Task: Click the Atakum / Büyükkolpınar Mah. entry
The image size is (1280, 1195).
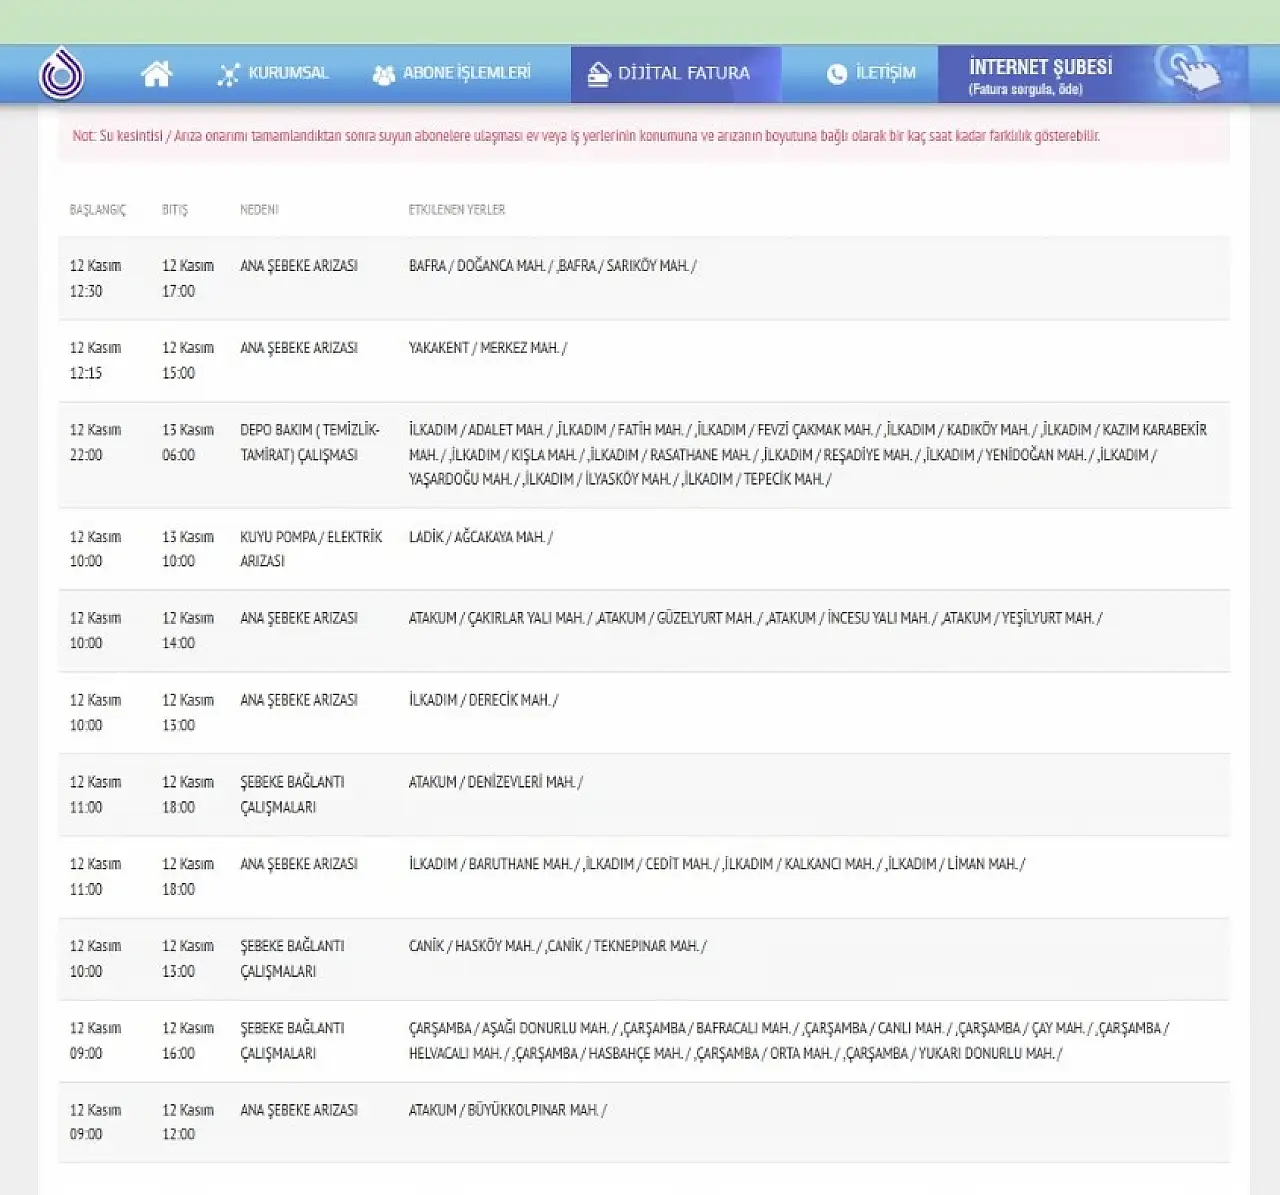Action: pos(507,1110)
